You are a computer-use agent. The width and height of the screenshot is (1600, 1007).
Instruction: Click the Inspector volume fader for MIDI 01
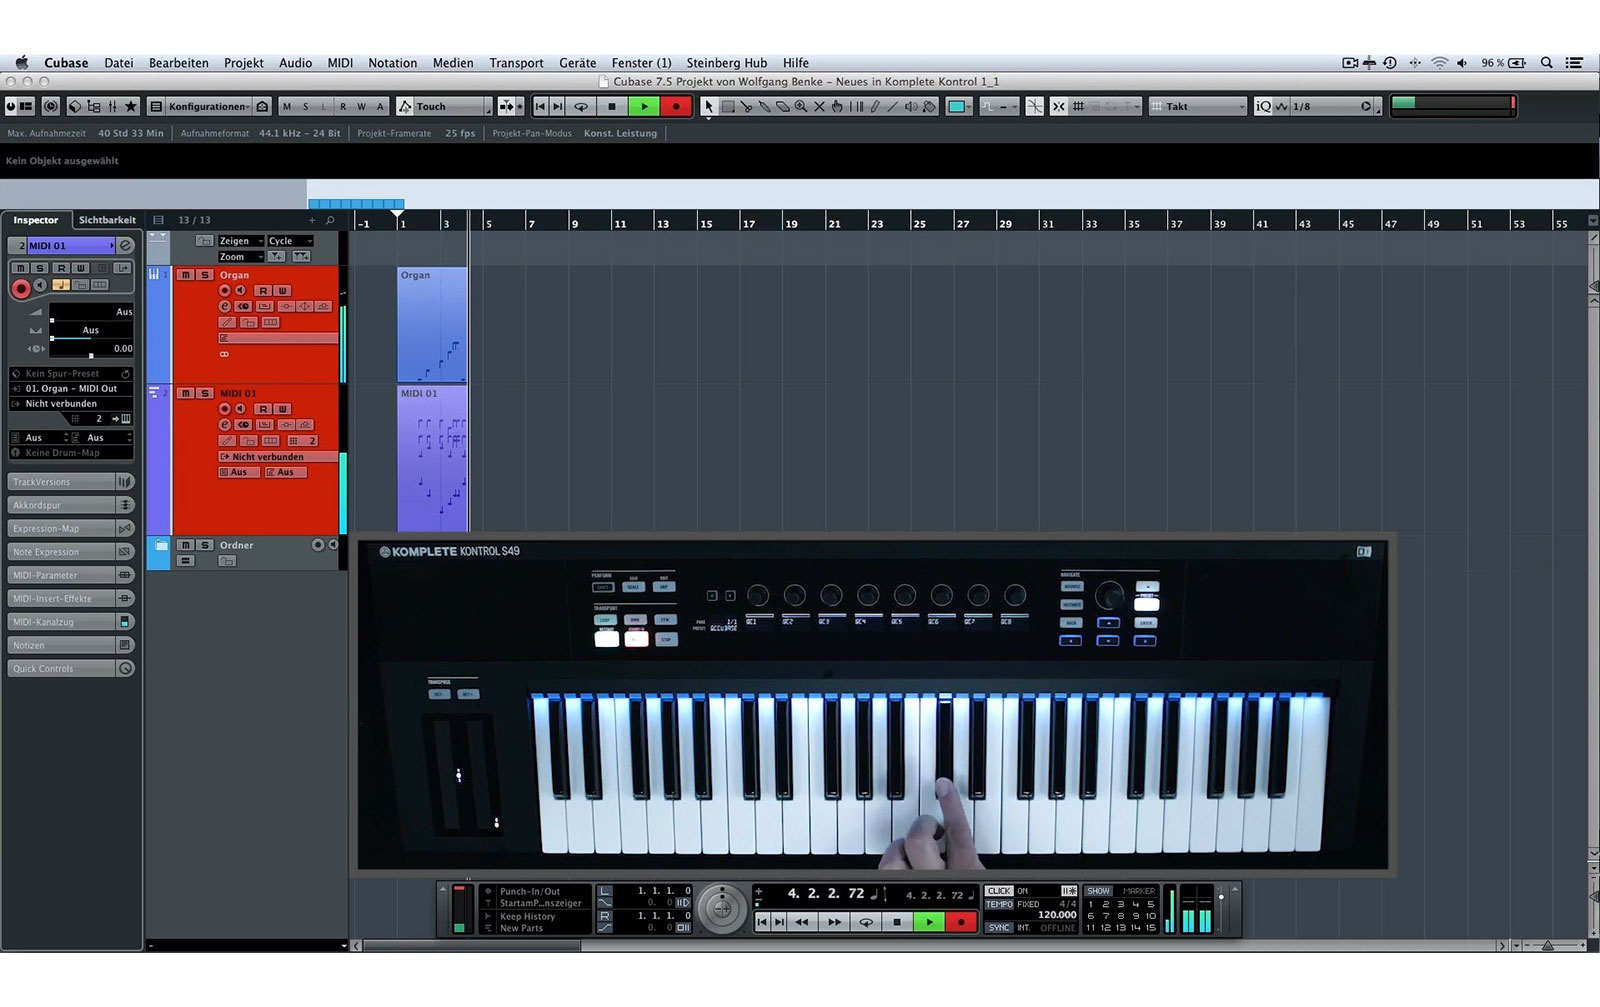(x=91, y=312)
